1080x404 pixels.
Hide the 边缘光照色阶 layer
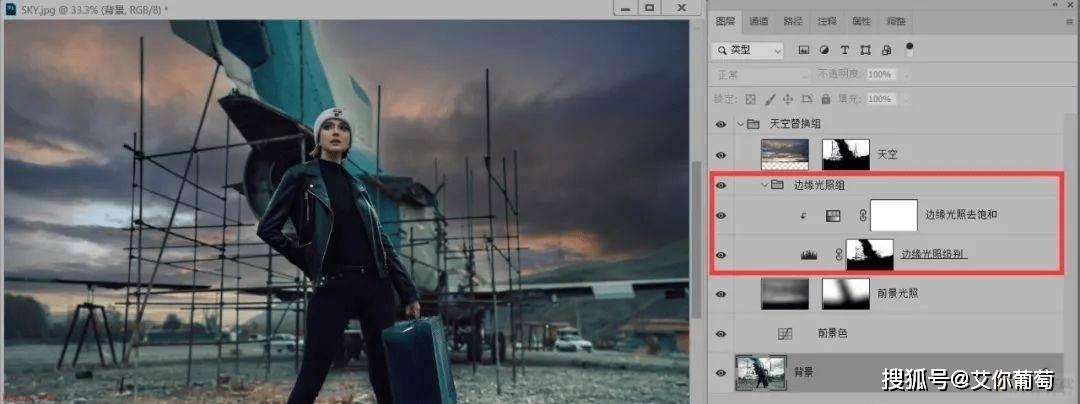coord(720,255)
